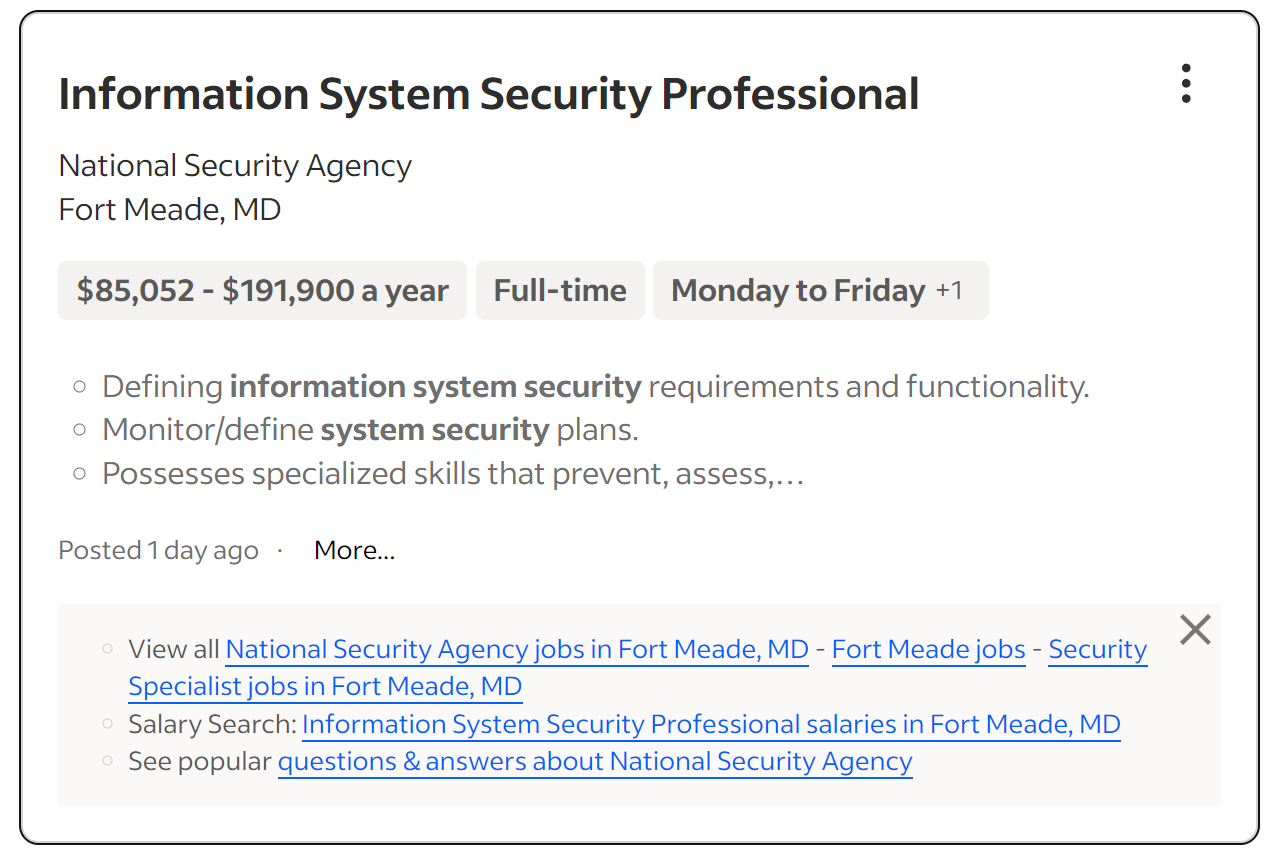Viewport: 1270px width, 853px height.
Task: Open Security Specialist jobs in Fort Meade link
Action: tap(325, 687)
